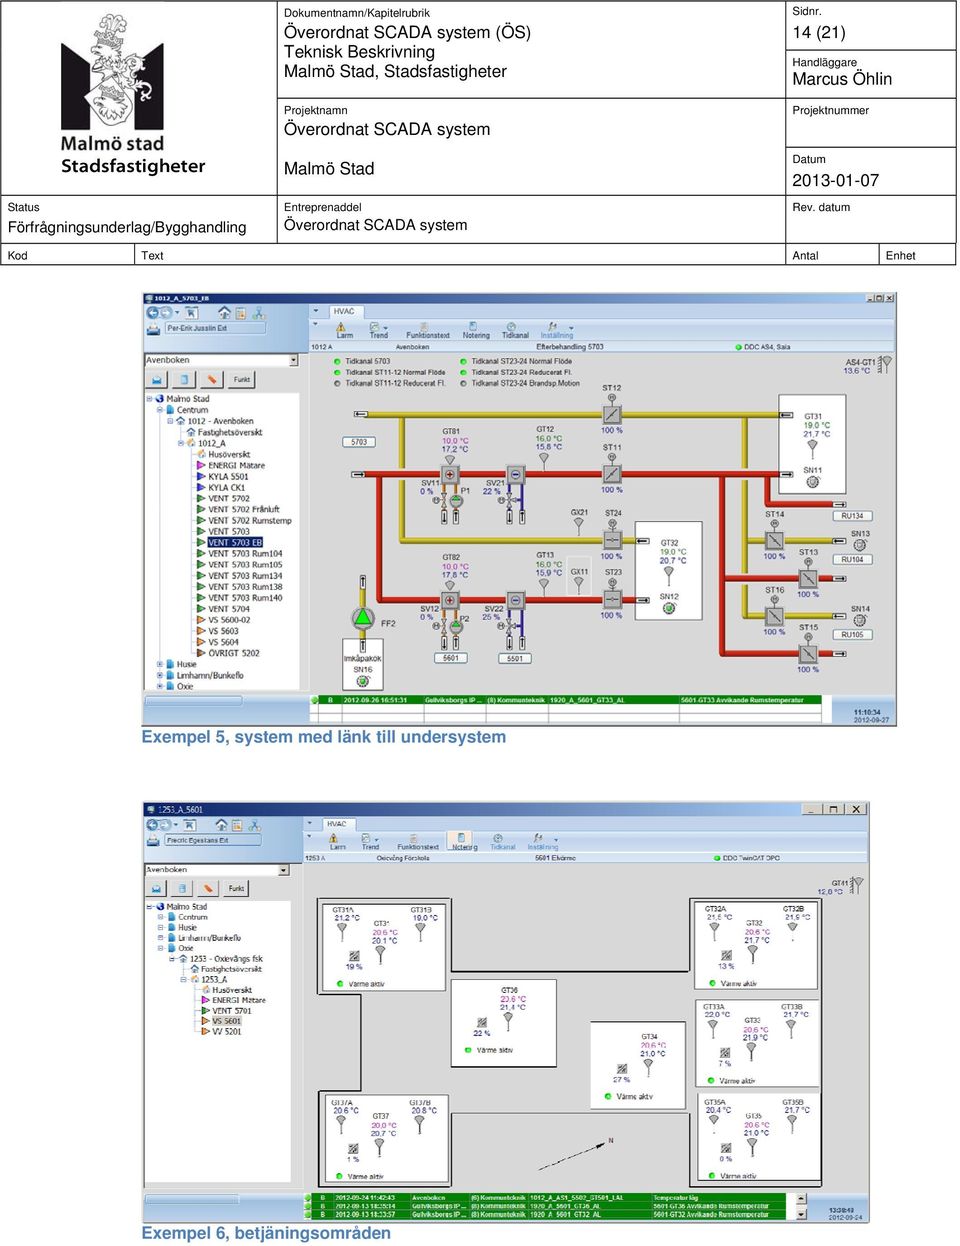
Task: Click the ST14 damper symbol
Action: [x=775, y=539]
